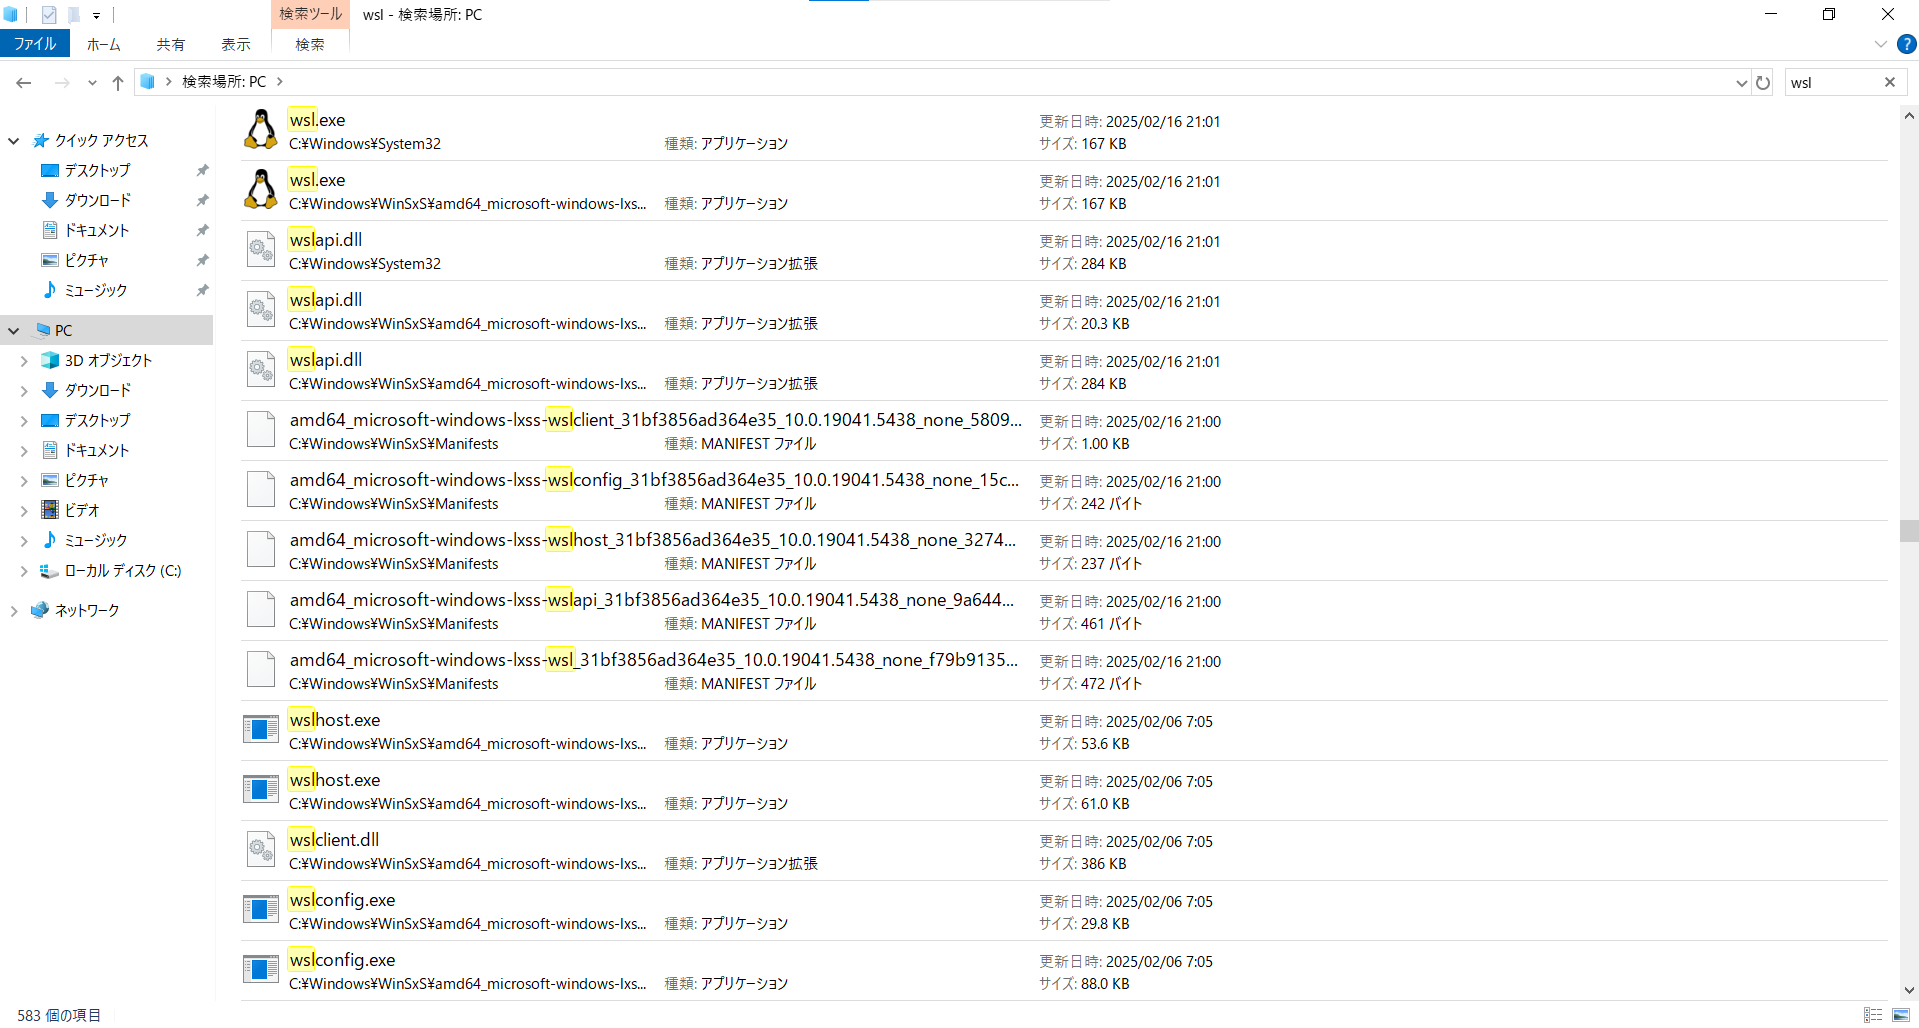Click the window icon of wslhost.exe 53.6 KB

[x=261, y=730]
